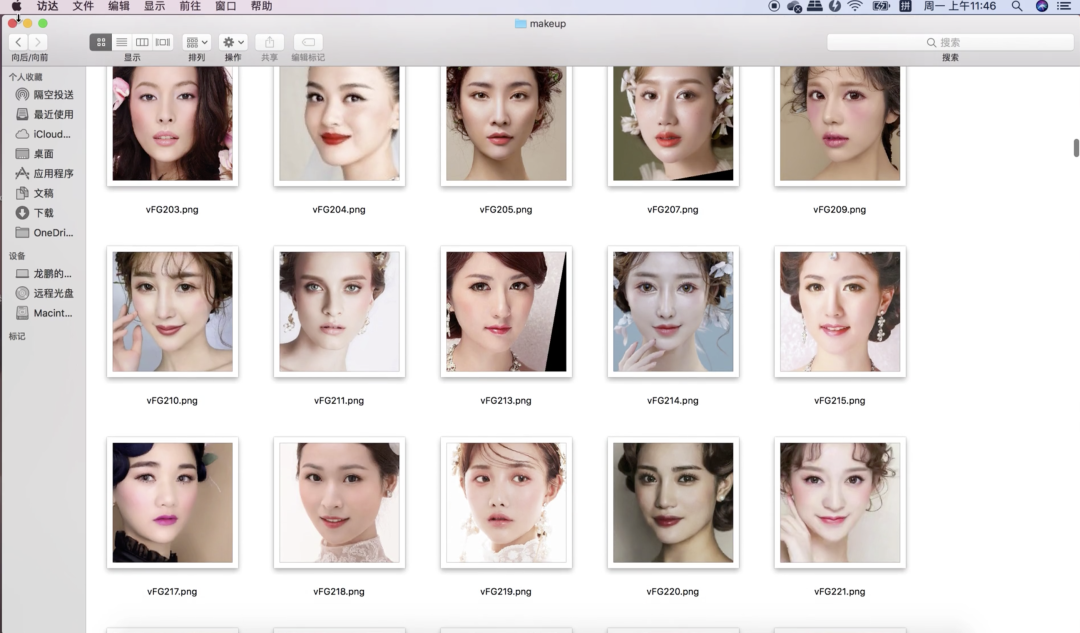Open Recents 最近使用 in sidebar
The height and width of the screenshot is (633, 1080).
pyautogui.click(x=45, y=114)
